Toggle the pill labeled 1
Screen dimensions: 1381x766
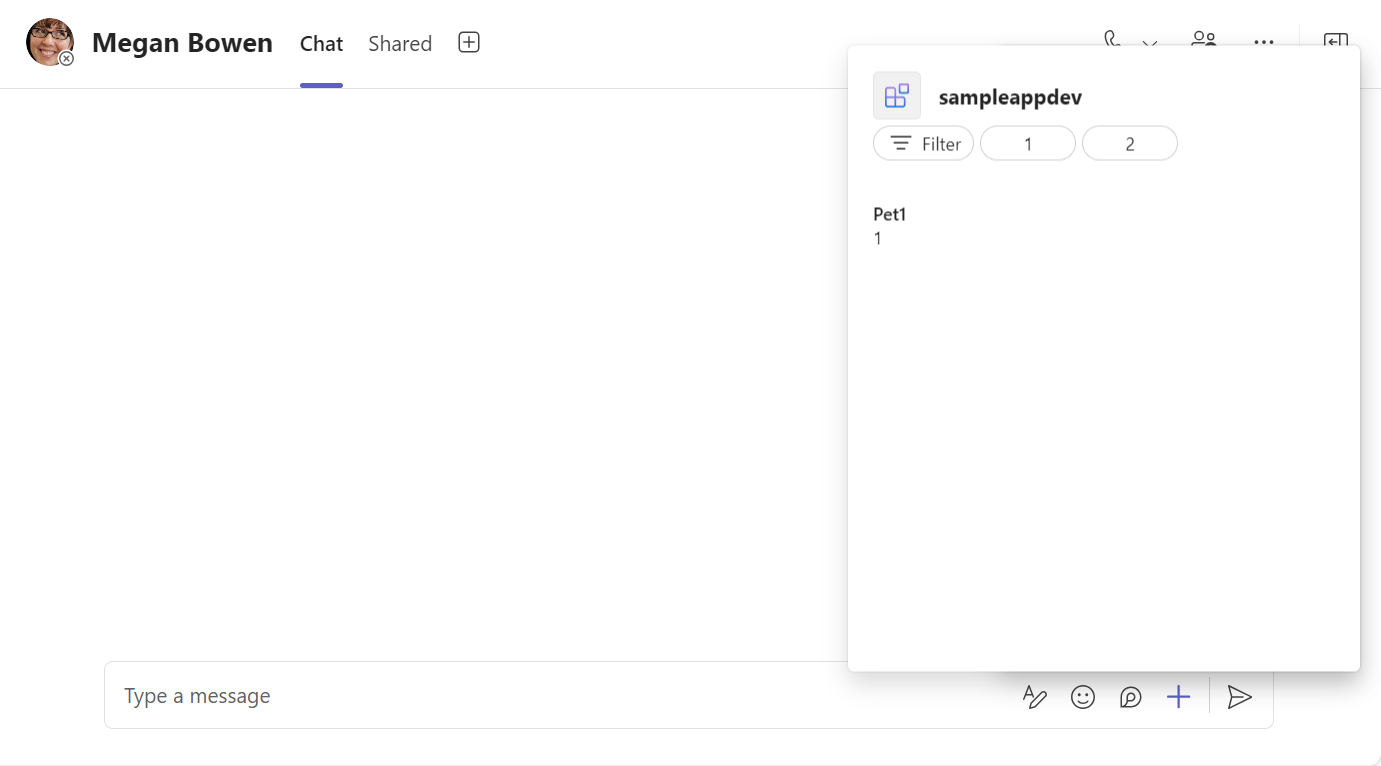[1028, 143]
